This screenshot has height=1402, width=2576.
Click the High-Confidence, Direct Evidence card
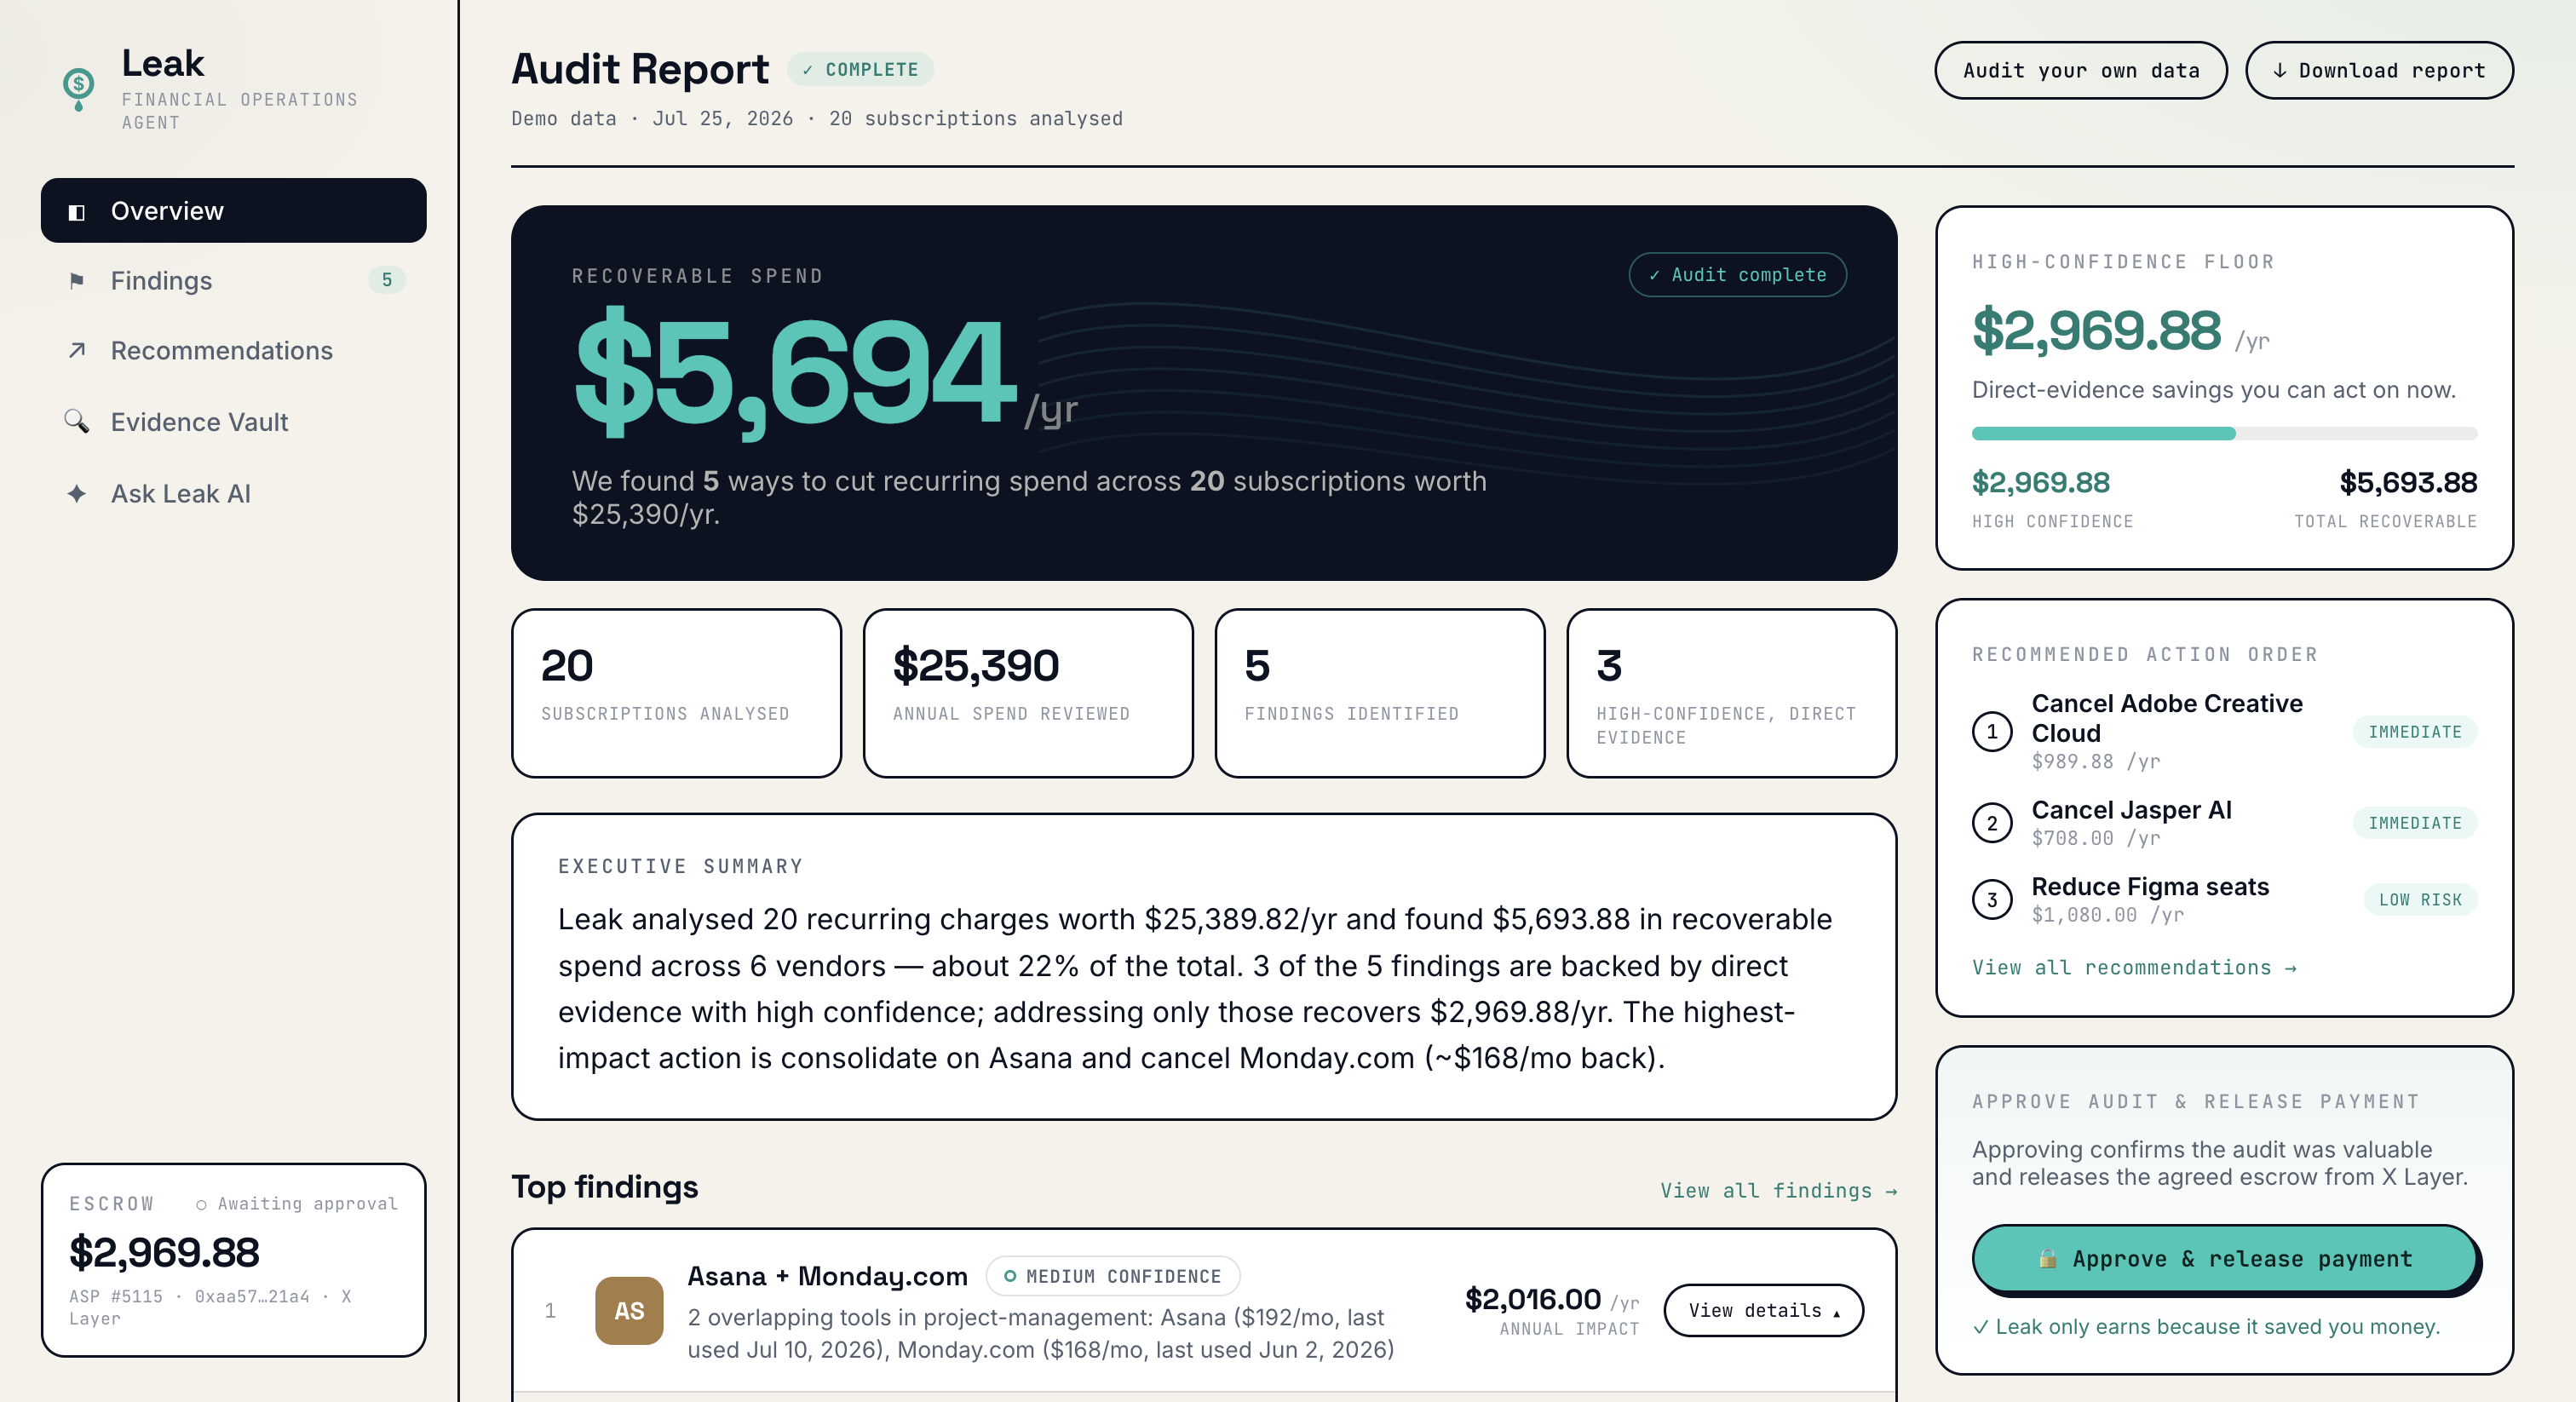1731,693
